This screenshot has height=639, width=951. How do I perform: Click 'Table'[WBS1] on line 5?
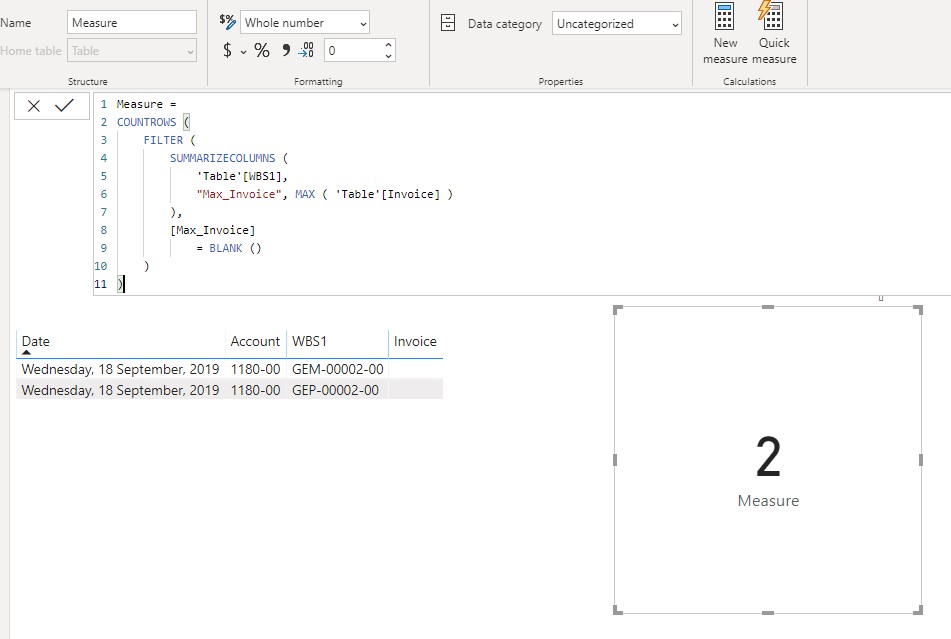[x=241, y=176]
